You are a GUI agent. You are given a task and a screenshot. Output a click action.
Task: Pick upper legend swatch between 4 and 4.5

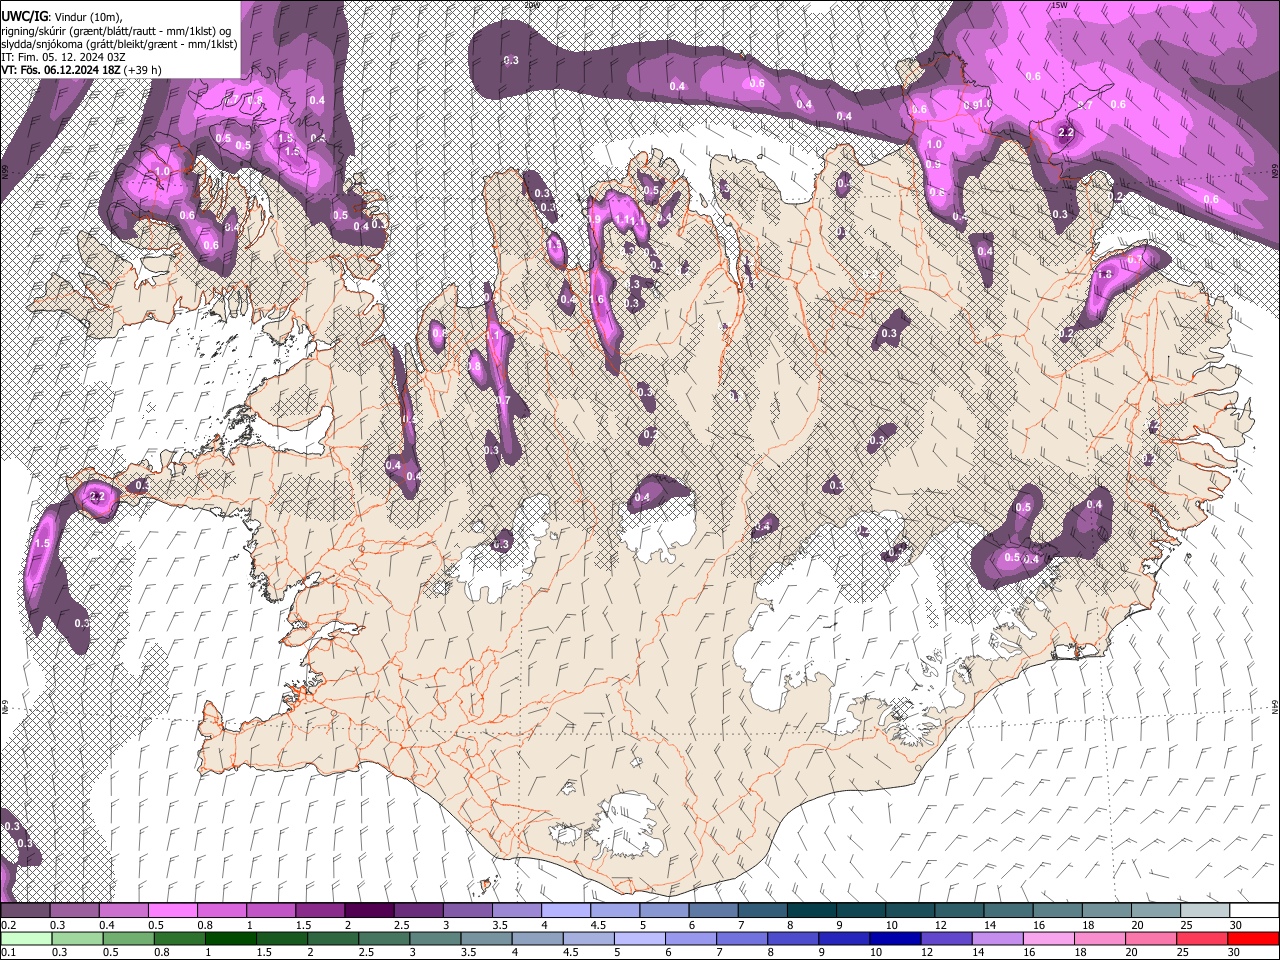pos(566,910)
